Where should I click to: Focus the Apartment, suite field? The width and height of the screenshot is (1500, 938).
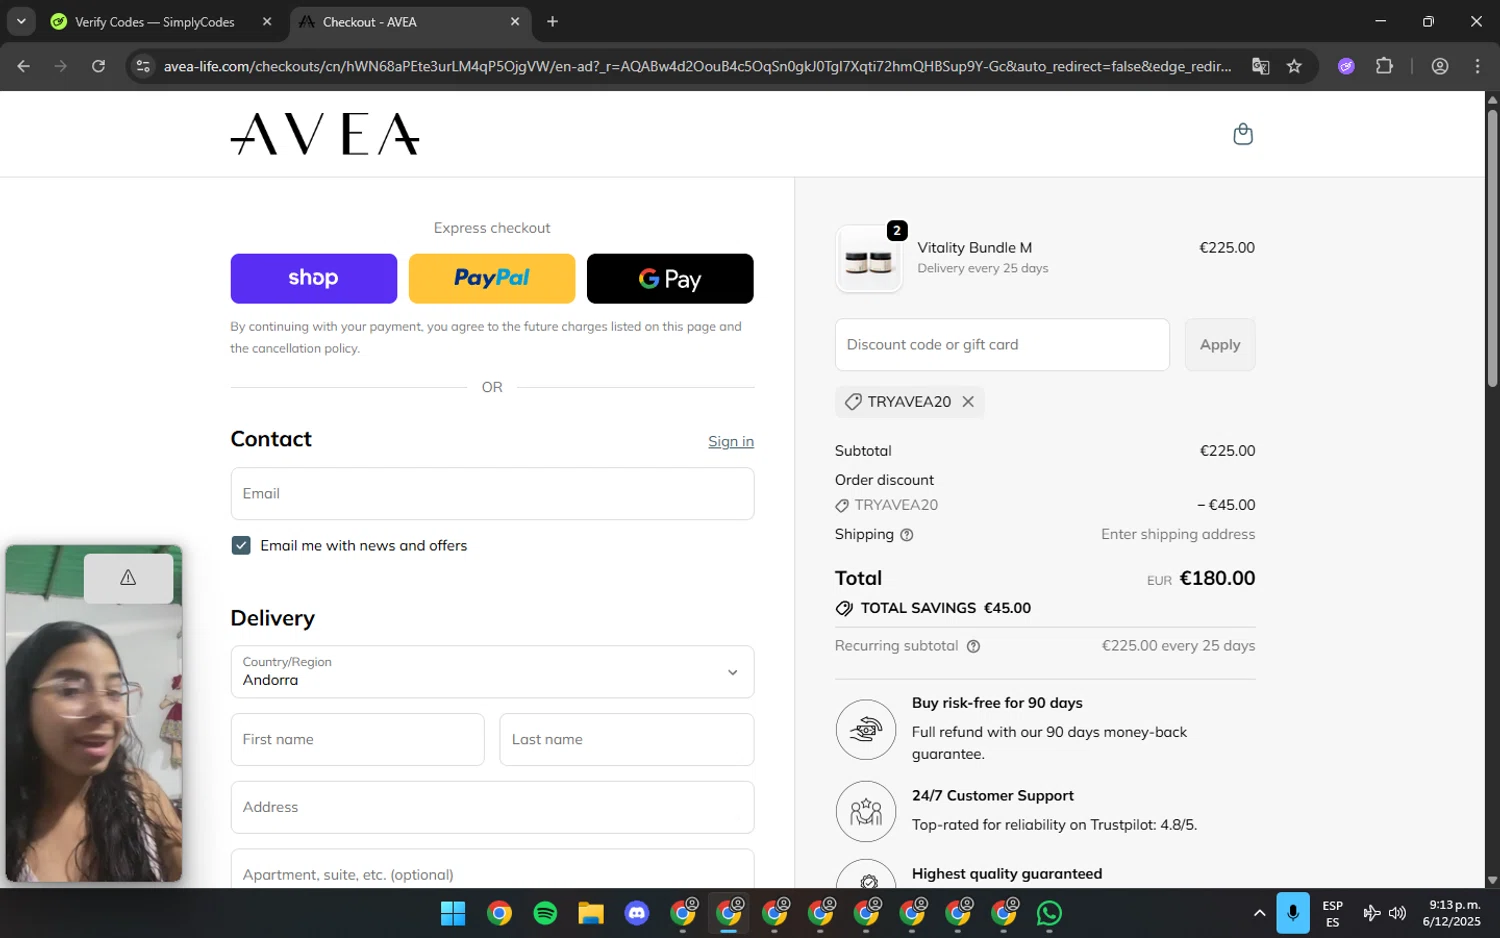pyautogui.click(x=492, y=870)
